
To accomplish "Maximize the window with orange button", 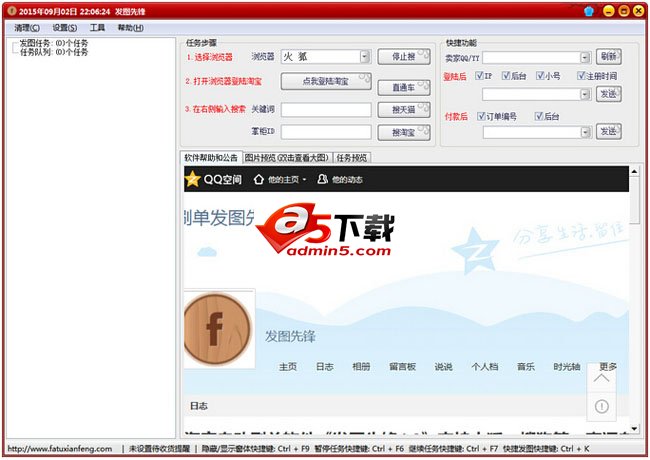I will coord(624,11).
